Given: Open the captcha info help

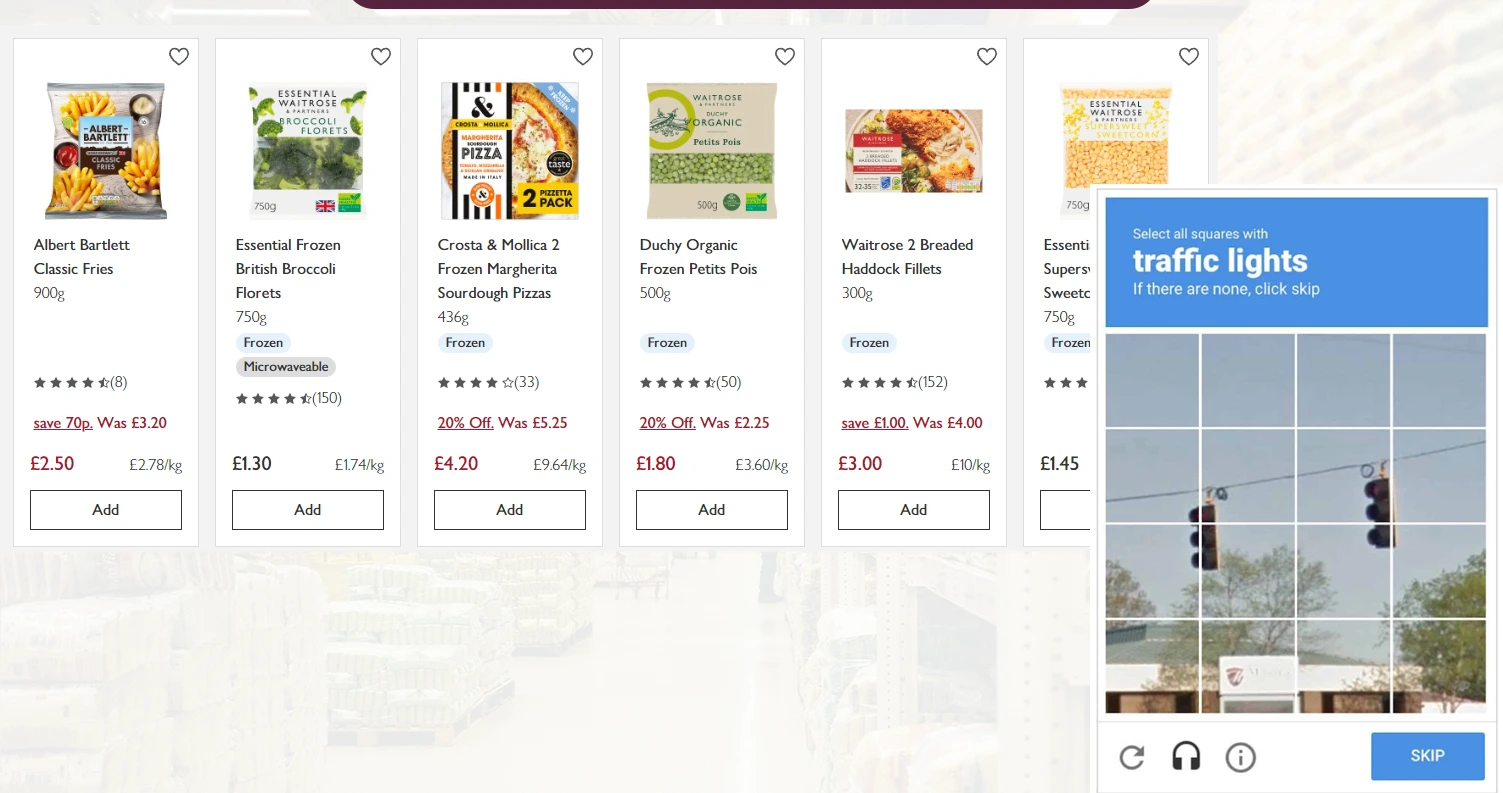Looking at the screenshot, I should tap(1240, 757).
